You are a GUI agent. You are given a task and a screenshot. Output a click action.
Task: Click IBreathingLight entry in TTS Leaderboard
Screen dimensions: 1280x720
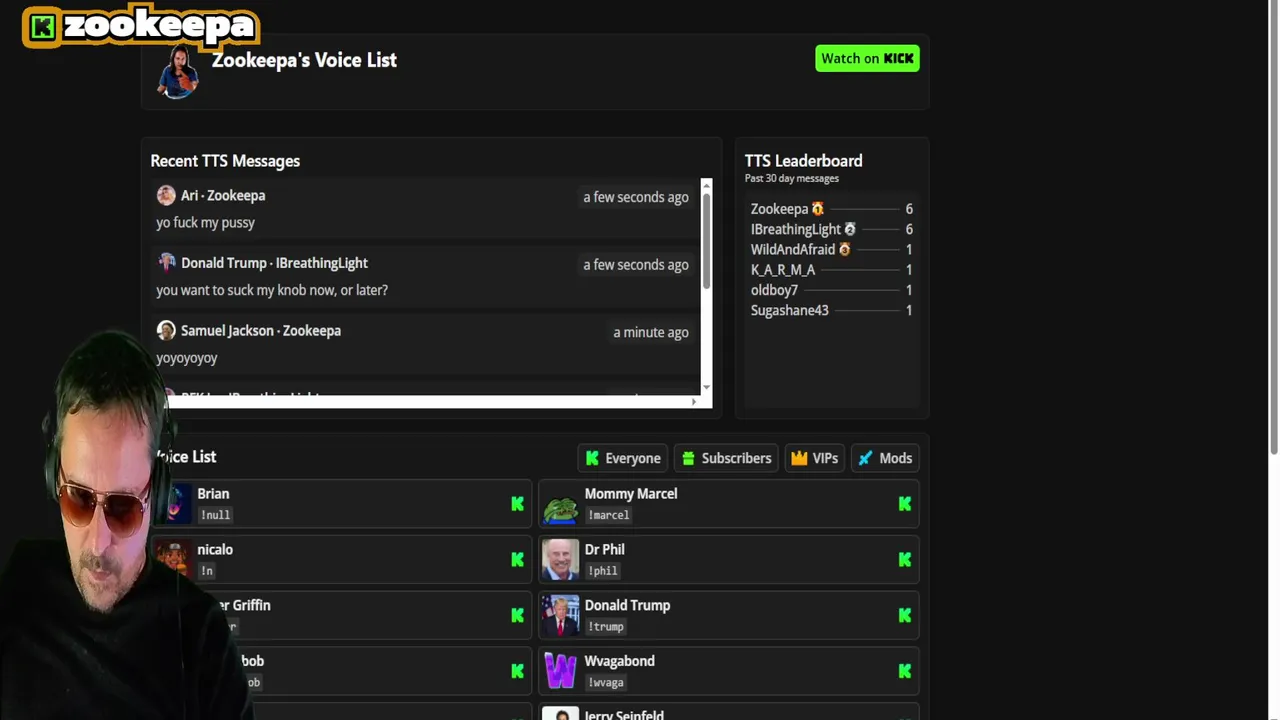(x=831, y=229)
